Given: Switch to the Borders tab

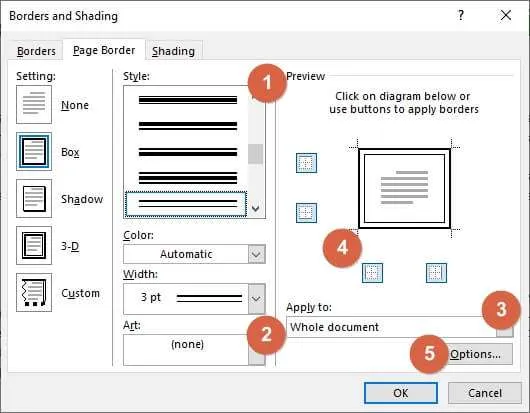Looking at the screenshot, I should [36, 51].
